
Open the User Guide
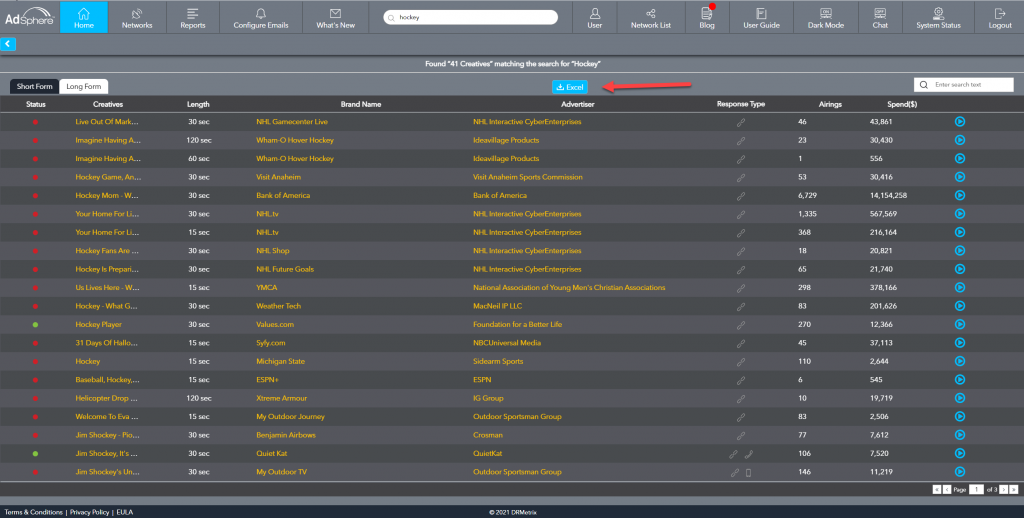tap(761, 17)
